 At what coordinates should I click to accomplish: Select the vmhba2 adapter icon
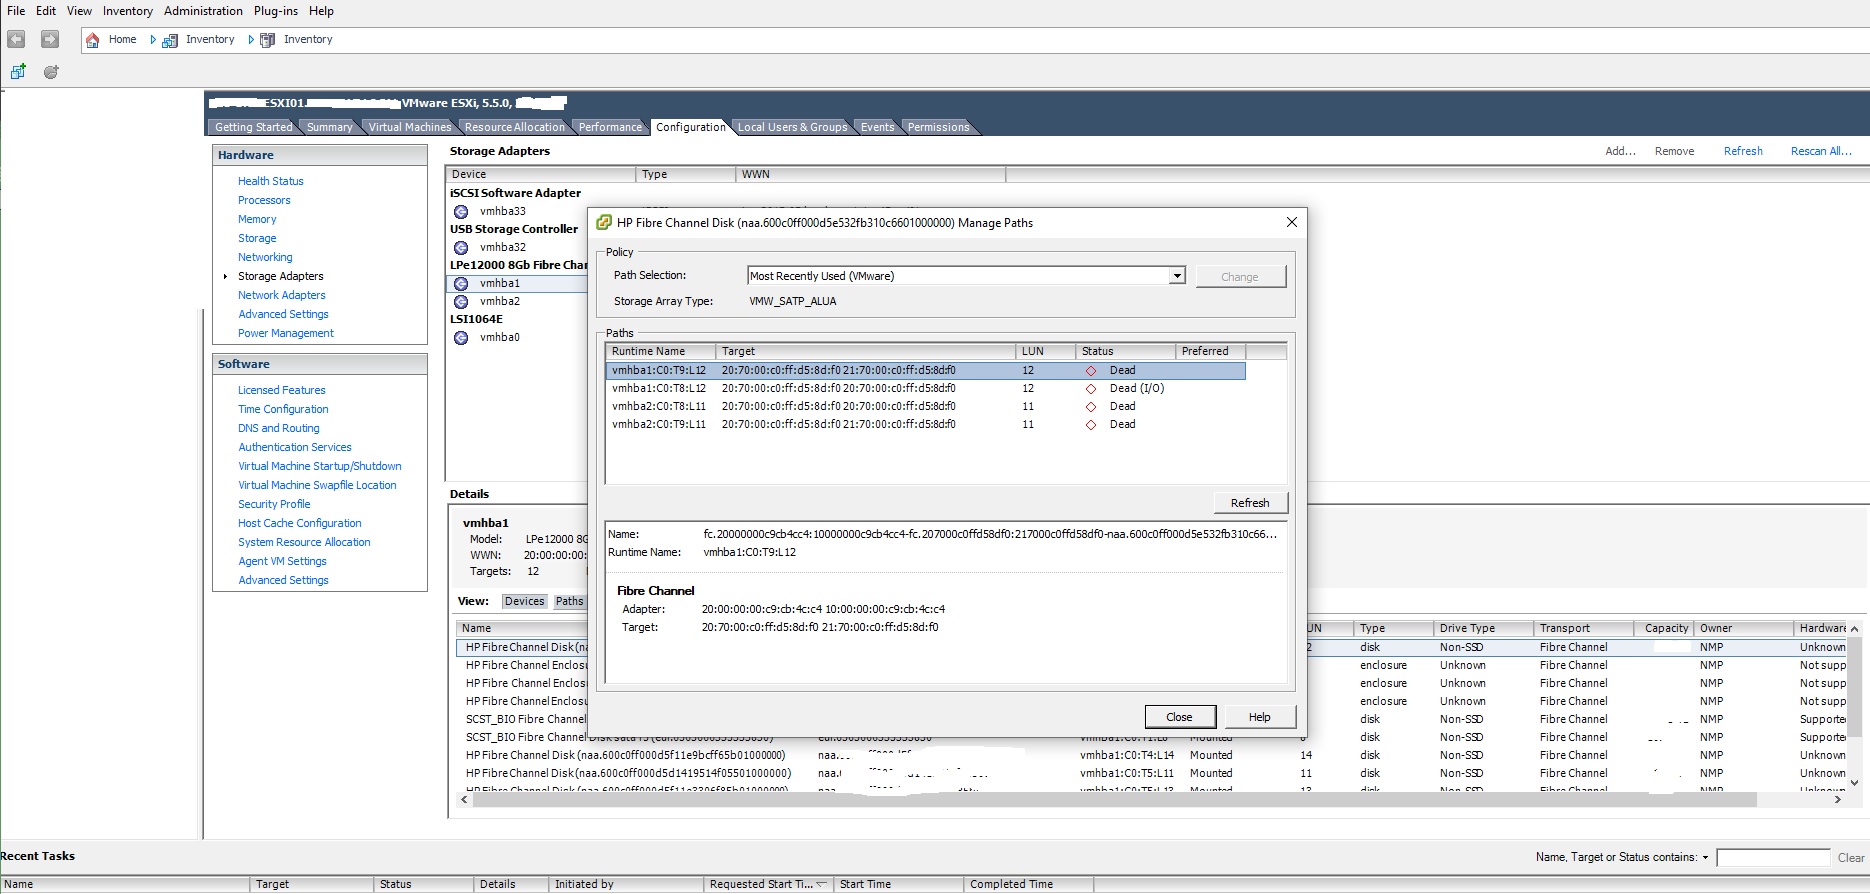click(461, 301)
